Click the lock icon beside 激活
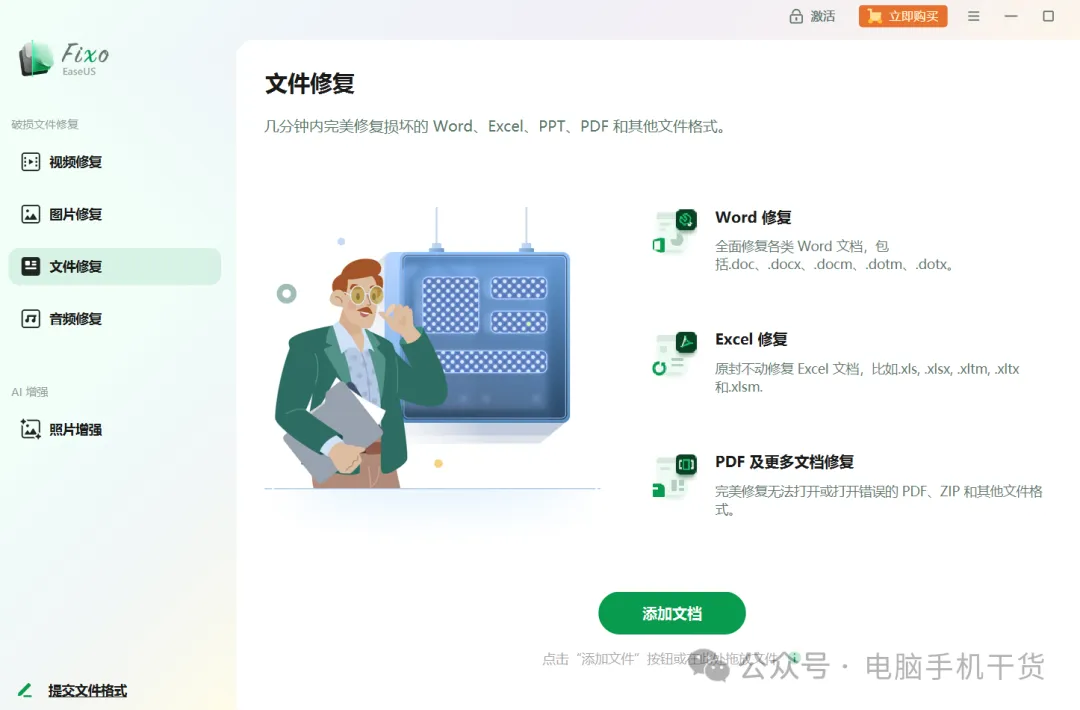Screen dimensions: 1080x710 click(796, 16)
